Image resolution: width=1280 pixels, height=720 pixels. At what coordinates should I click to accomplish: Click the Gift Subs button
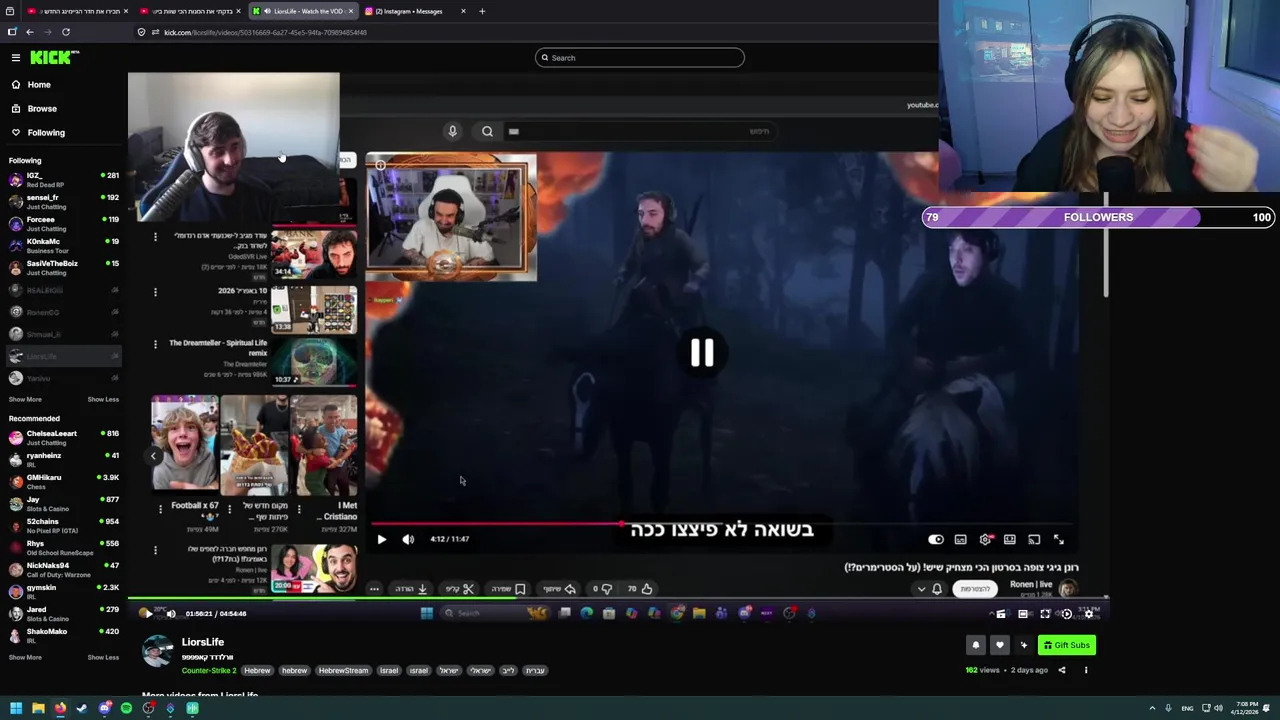click(1066, 645)
